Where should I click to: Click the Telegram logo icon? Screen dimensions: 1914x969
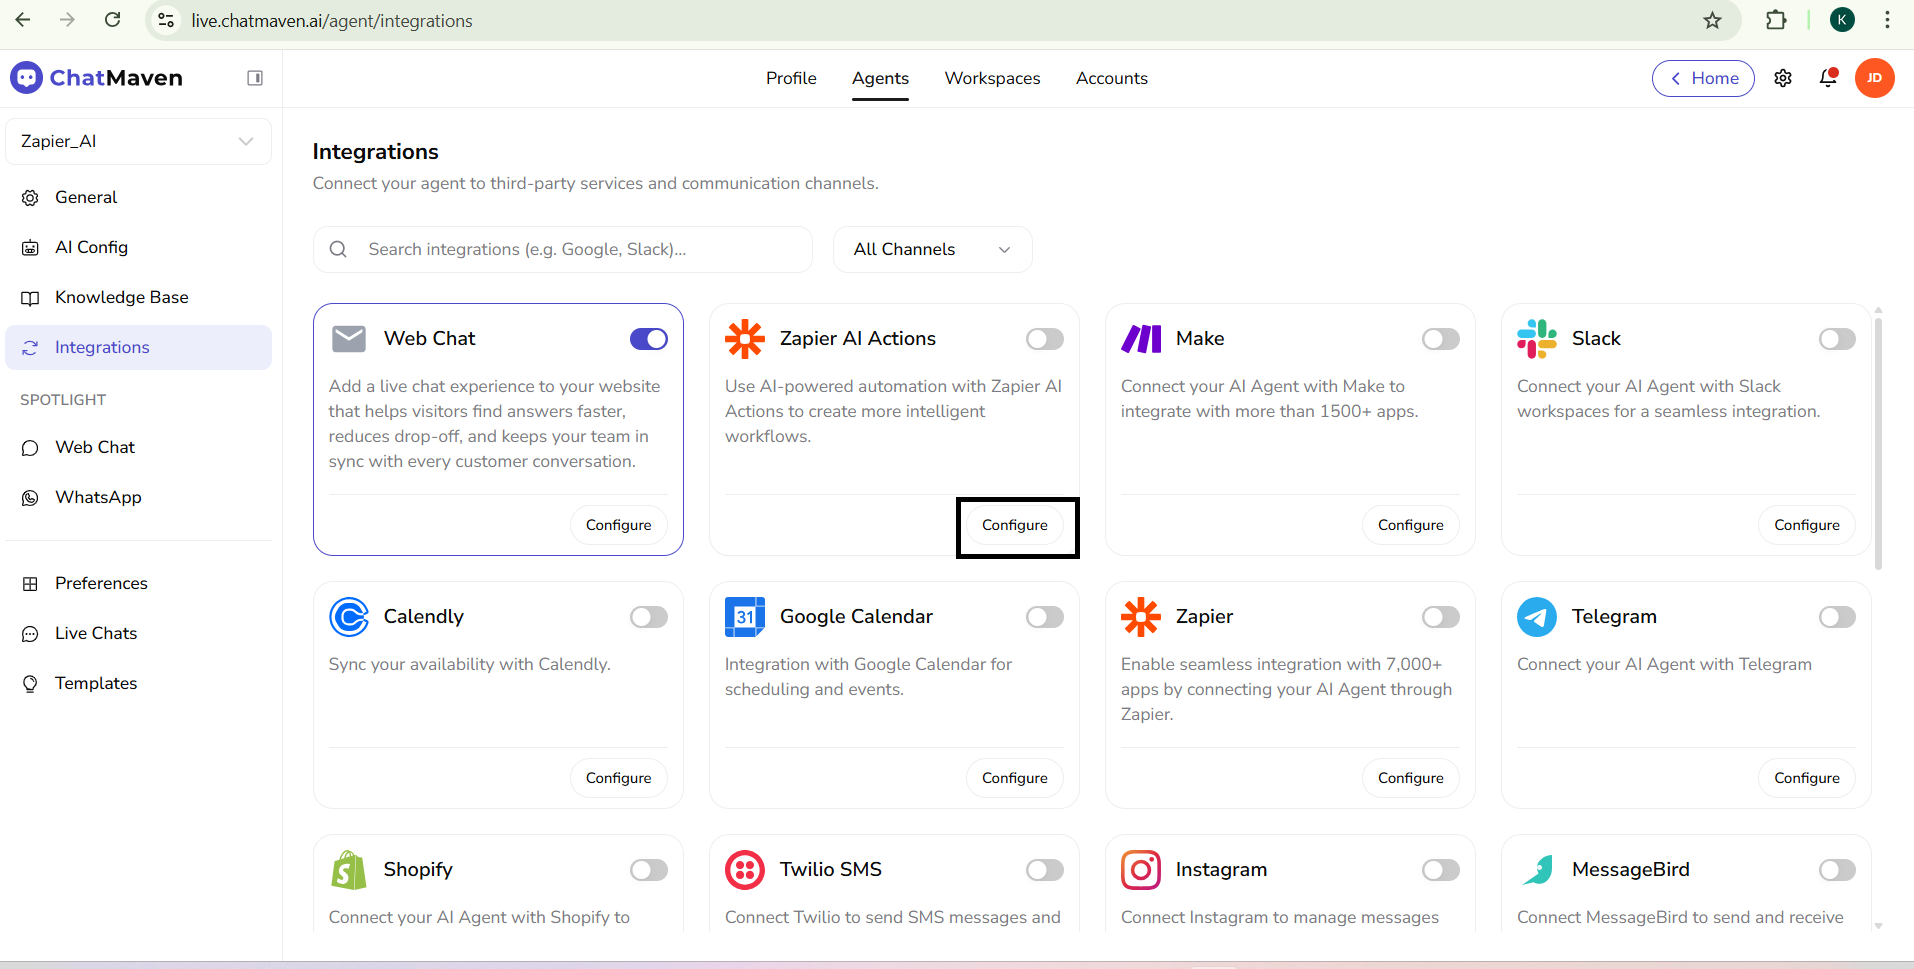pos(1536,617)
